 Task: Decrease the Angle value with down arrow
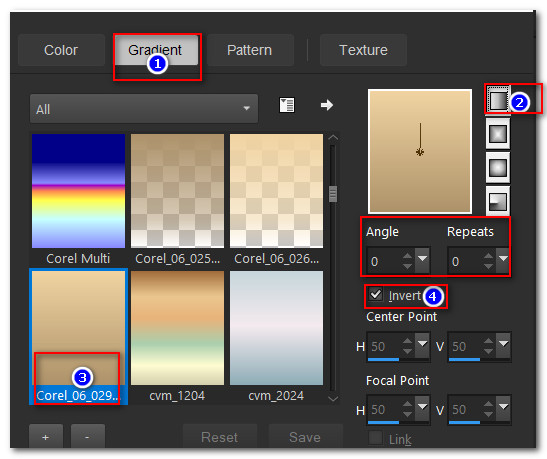(x=407, y=266)
